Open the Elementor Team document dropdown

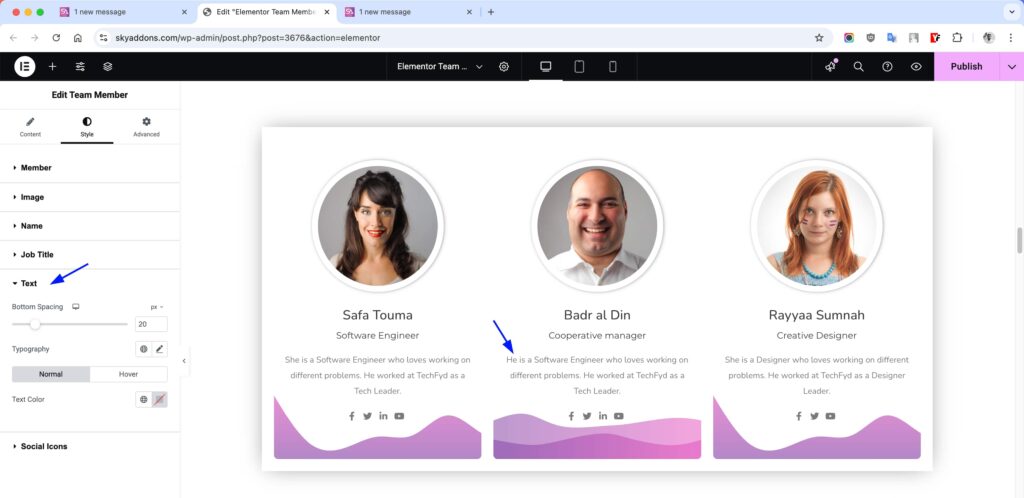[439, 67]
